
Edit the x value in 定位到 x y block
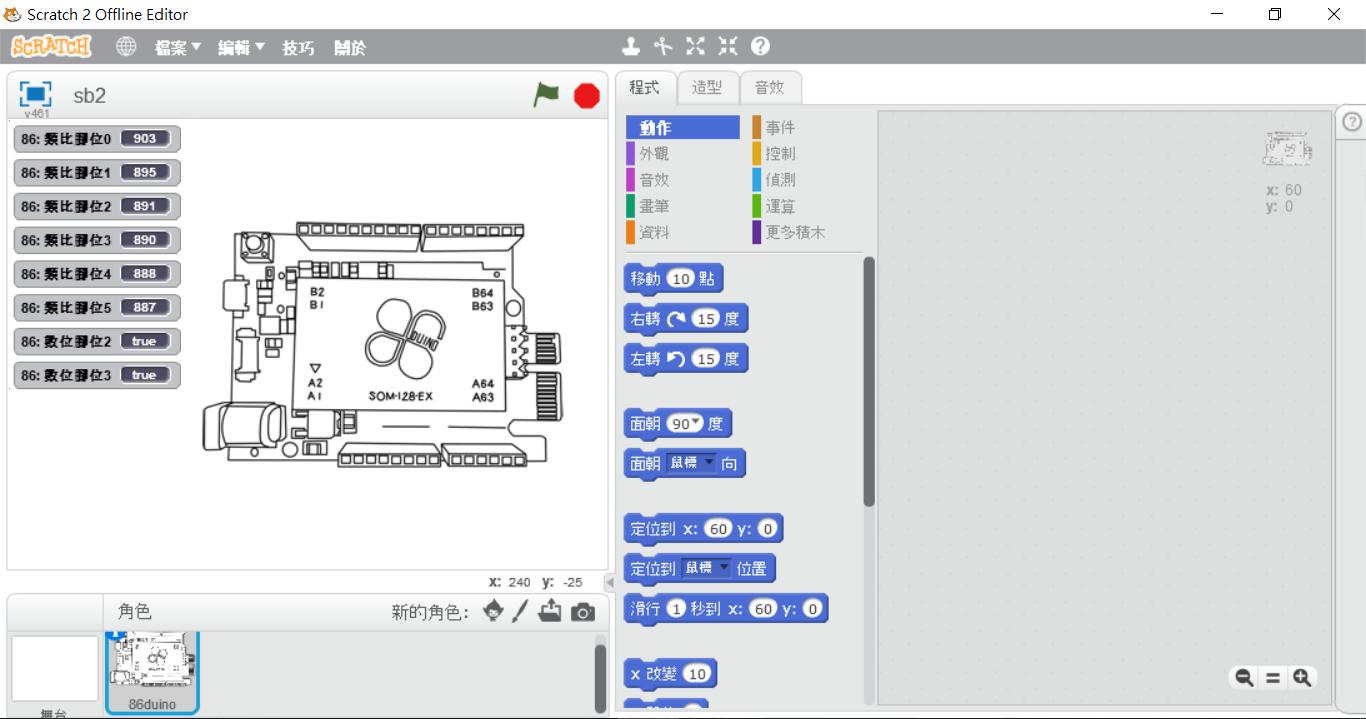coord(718,528)
